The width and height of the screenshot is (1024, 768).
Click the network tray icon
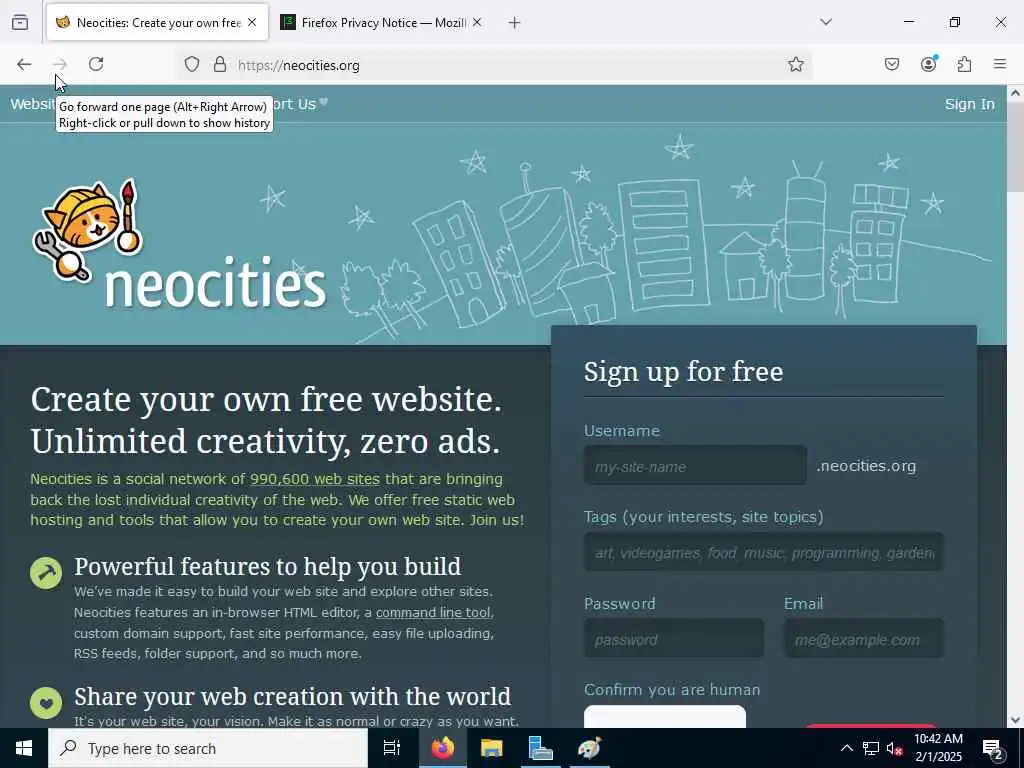click(x=871, y=748)
